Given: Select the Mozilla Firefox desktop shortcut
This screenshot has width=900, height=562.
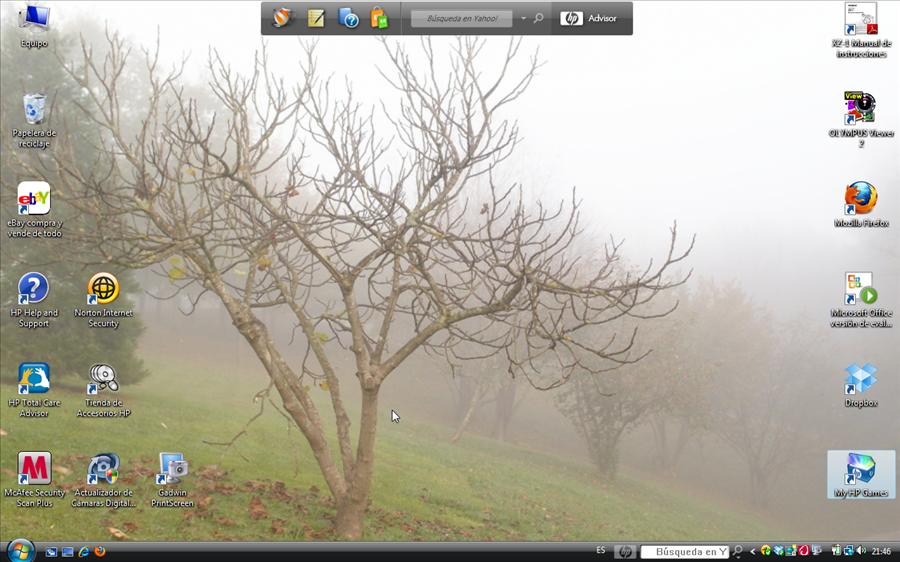Looking at the screenshot, I should coord(861,204).
